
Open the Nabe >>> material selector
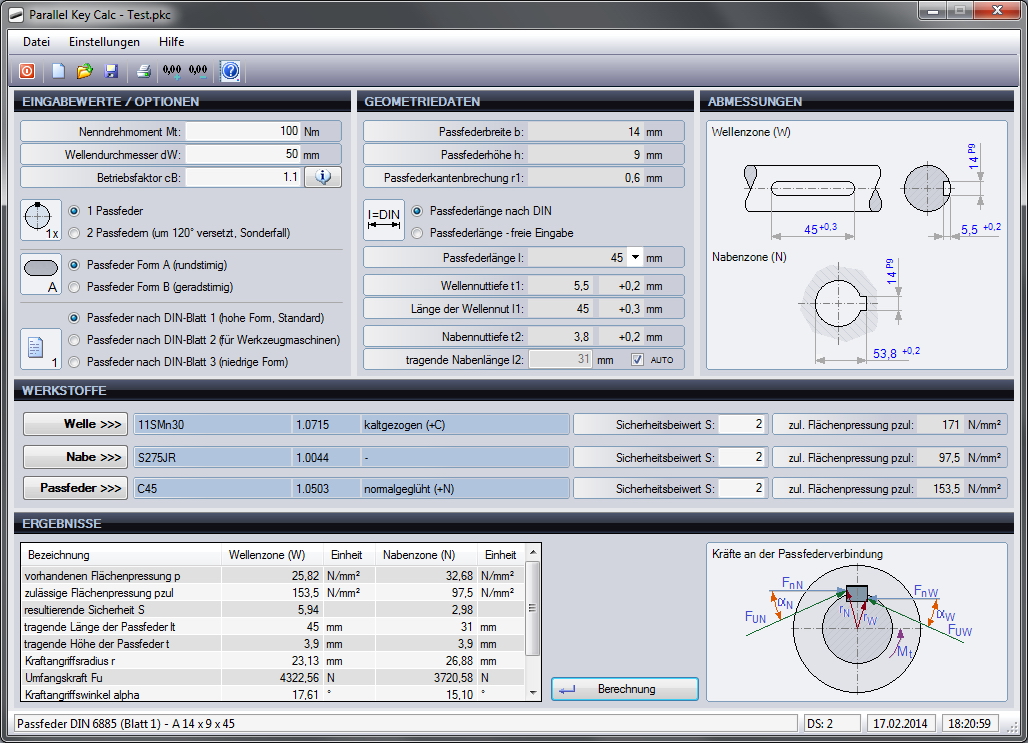click(76, 457)
